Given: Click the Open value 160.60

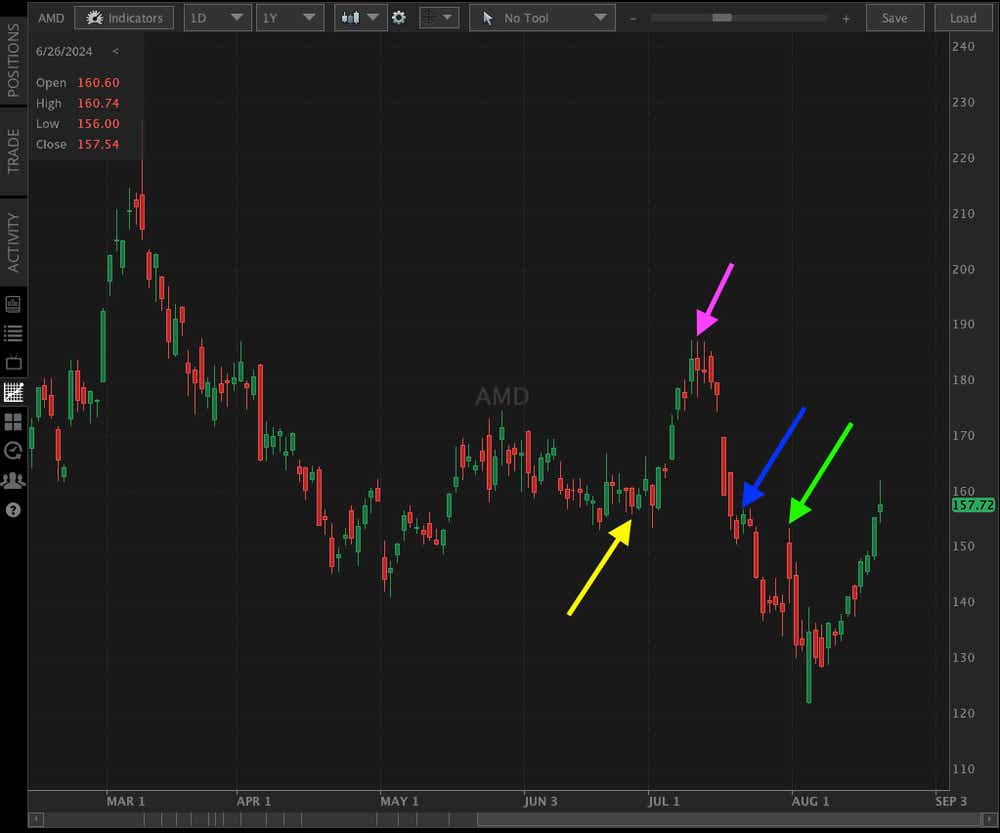Looking at the screenshot, I should pyautogui.click(x=98, y=82).
